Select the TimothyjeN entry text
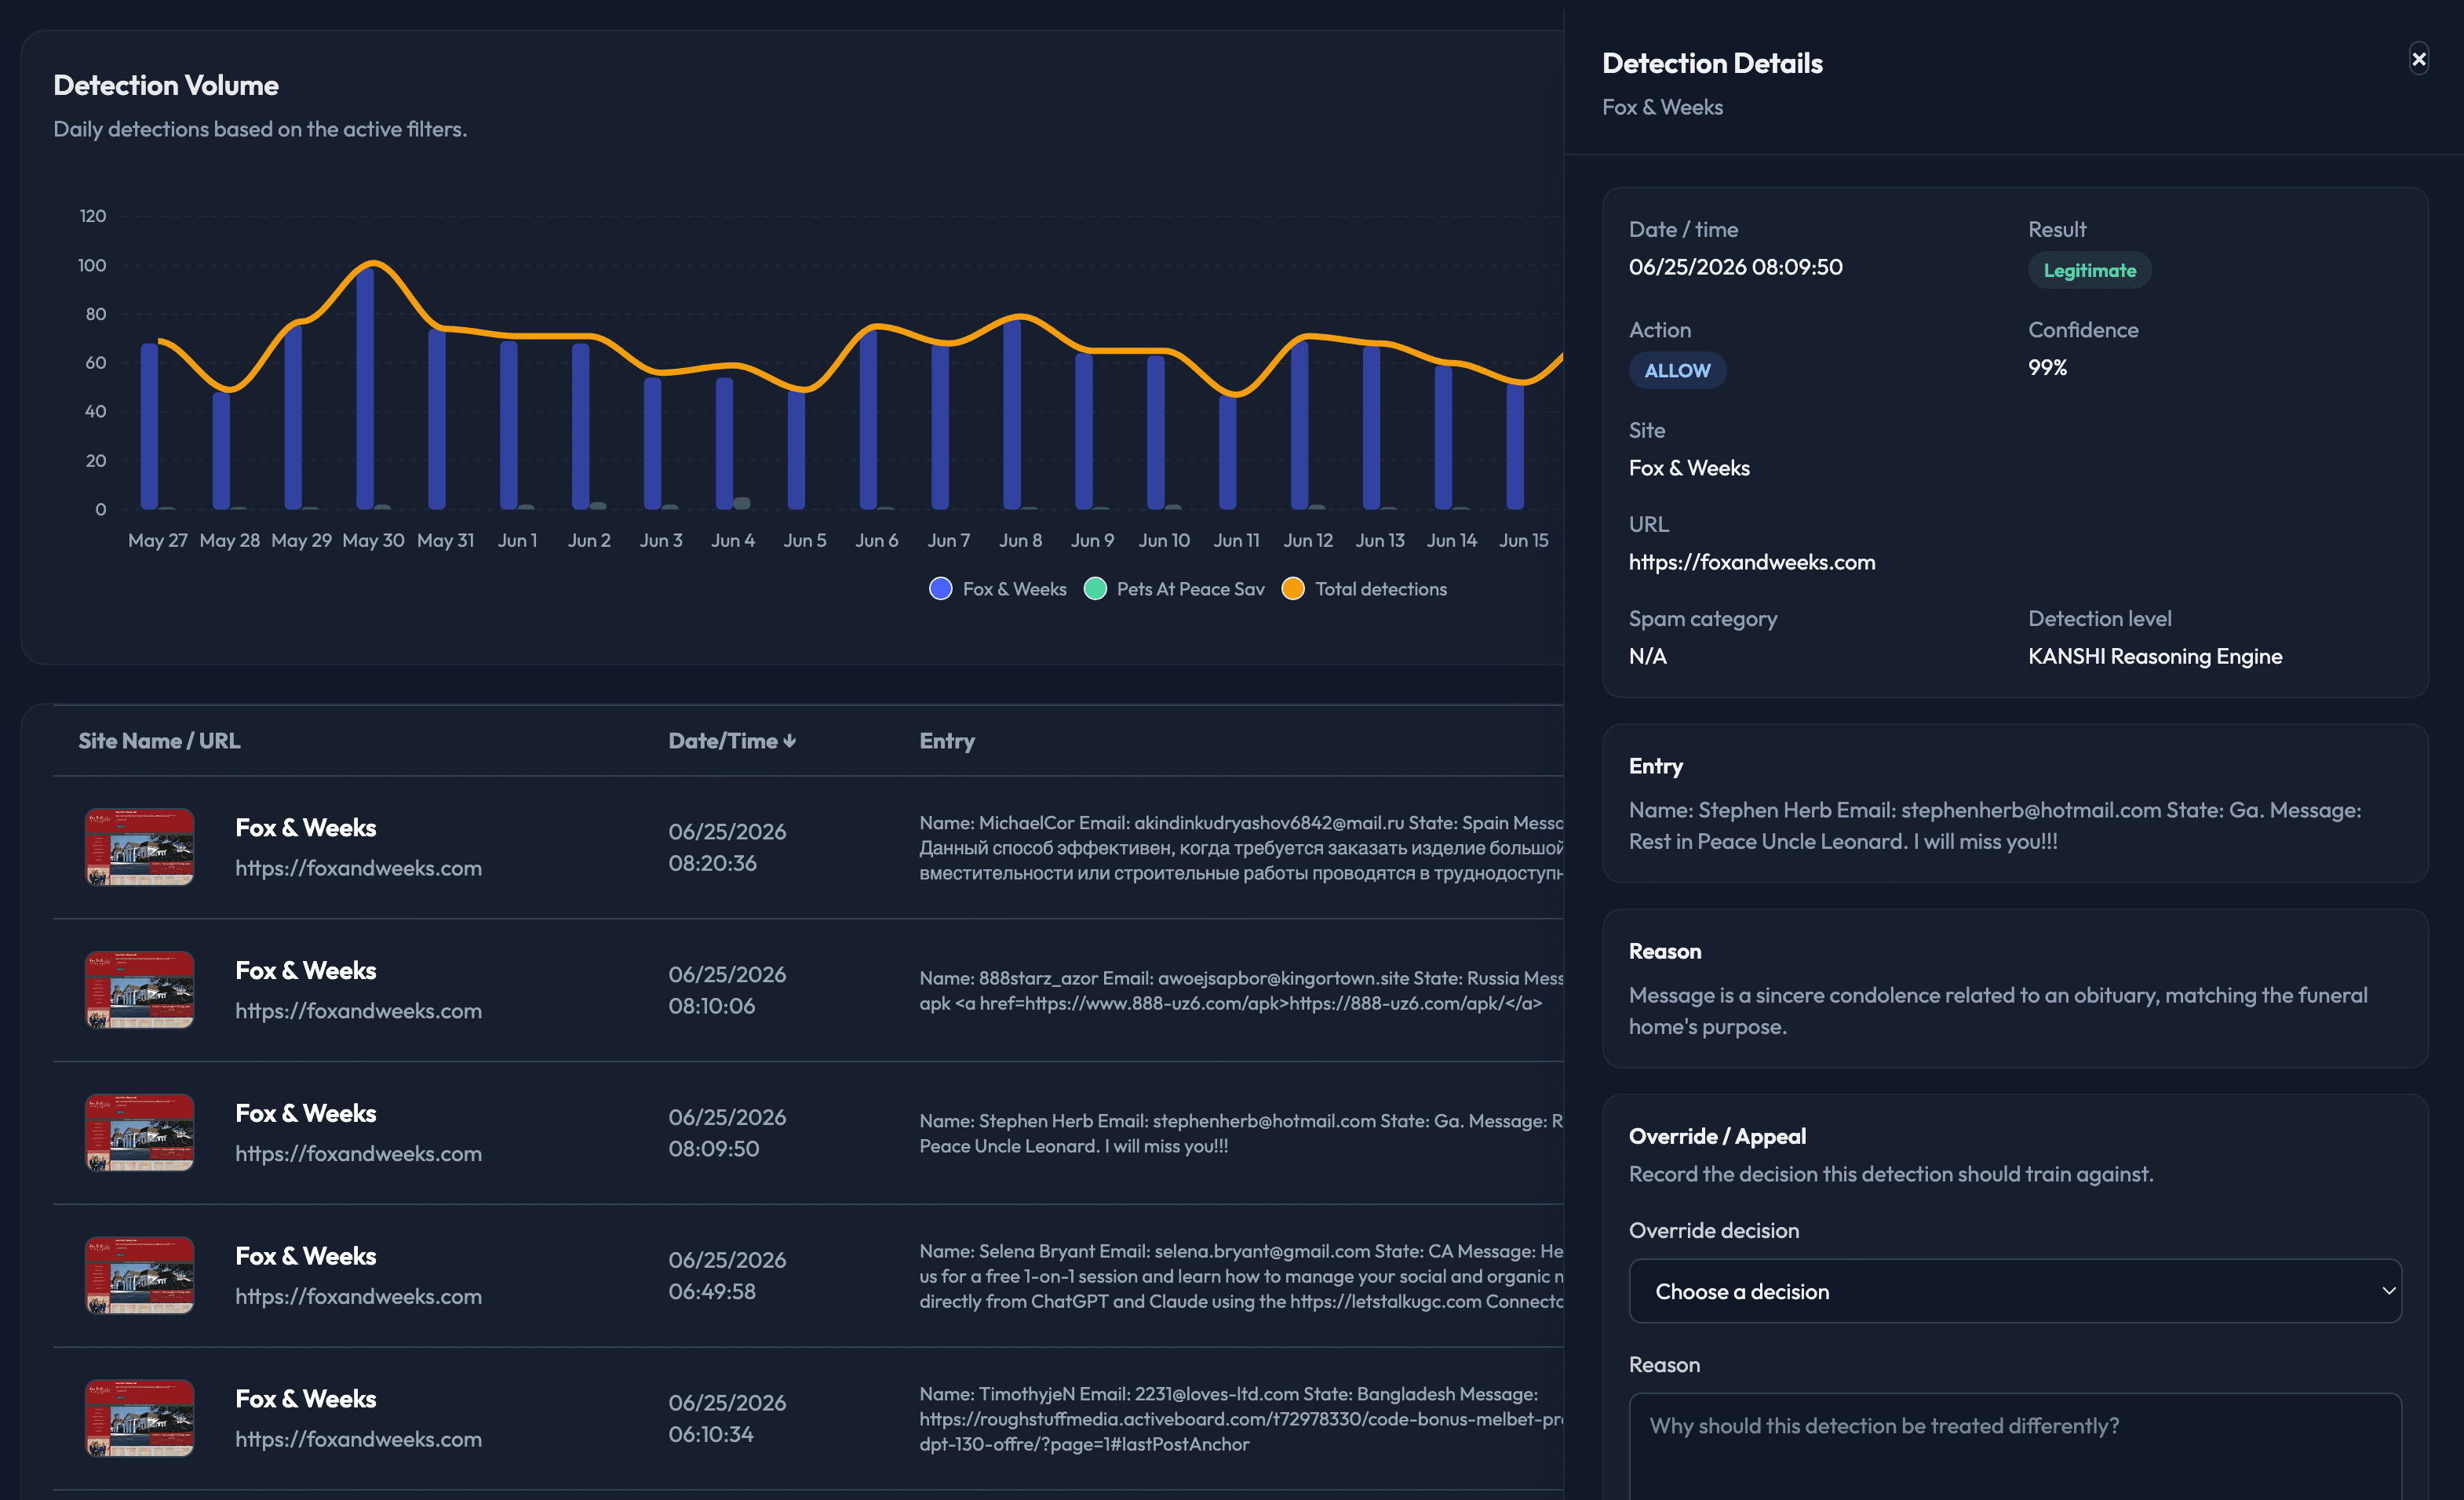2464x1500 pixels. click(1241, 1419)
